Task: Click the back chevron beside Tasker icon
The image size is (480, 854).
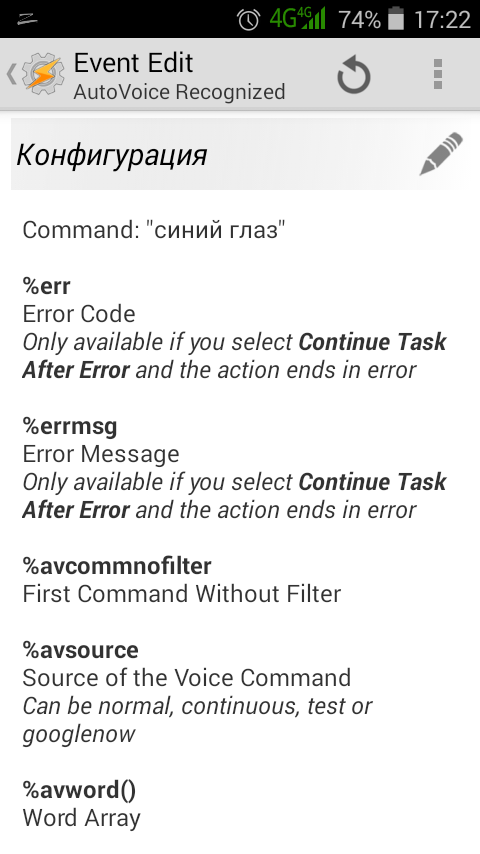Action: 11,74
